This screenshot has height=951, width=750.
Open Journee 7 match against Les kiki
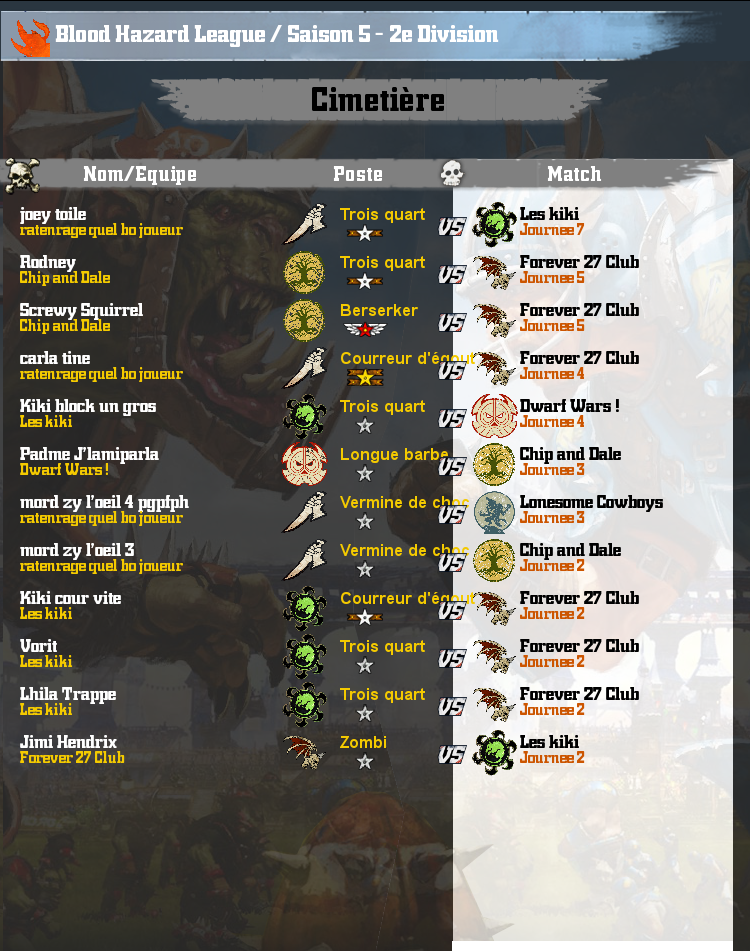click(x=552, y=230)
